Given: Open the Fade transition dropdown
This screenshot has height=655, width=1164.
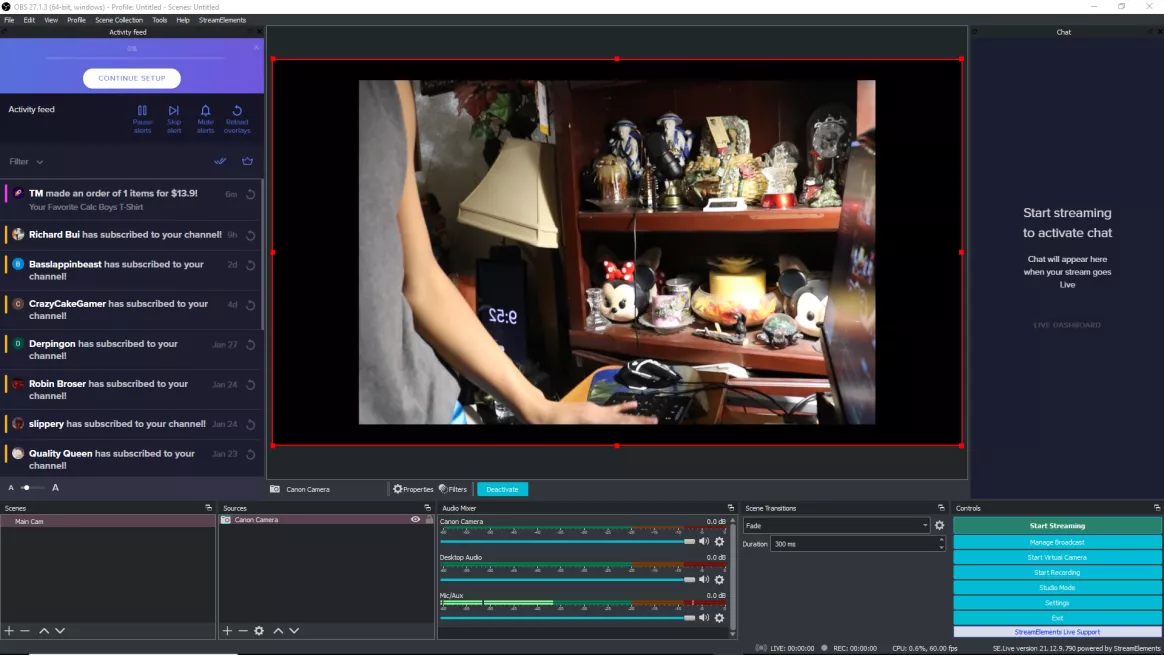Looking at the screenshot, I should click(836, 526).
